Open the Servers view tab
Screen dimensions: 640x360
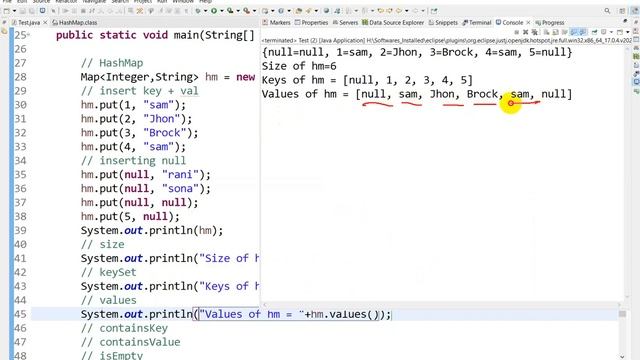[345, 22]
